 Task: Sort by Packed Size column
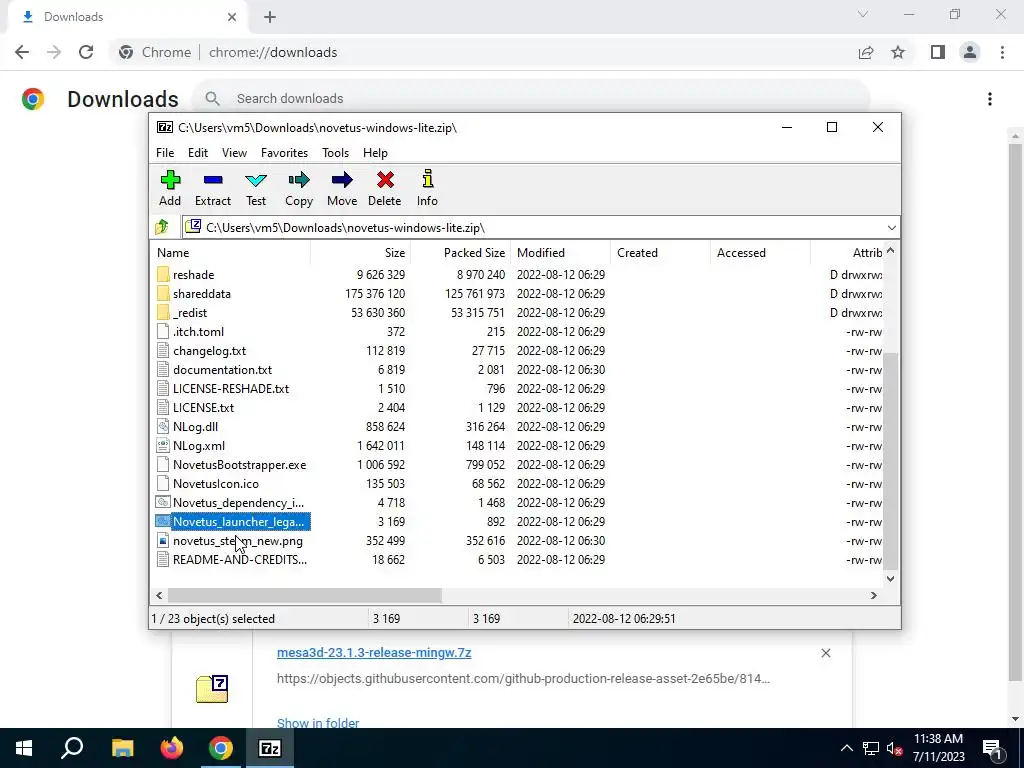[x=461, y=253]
